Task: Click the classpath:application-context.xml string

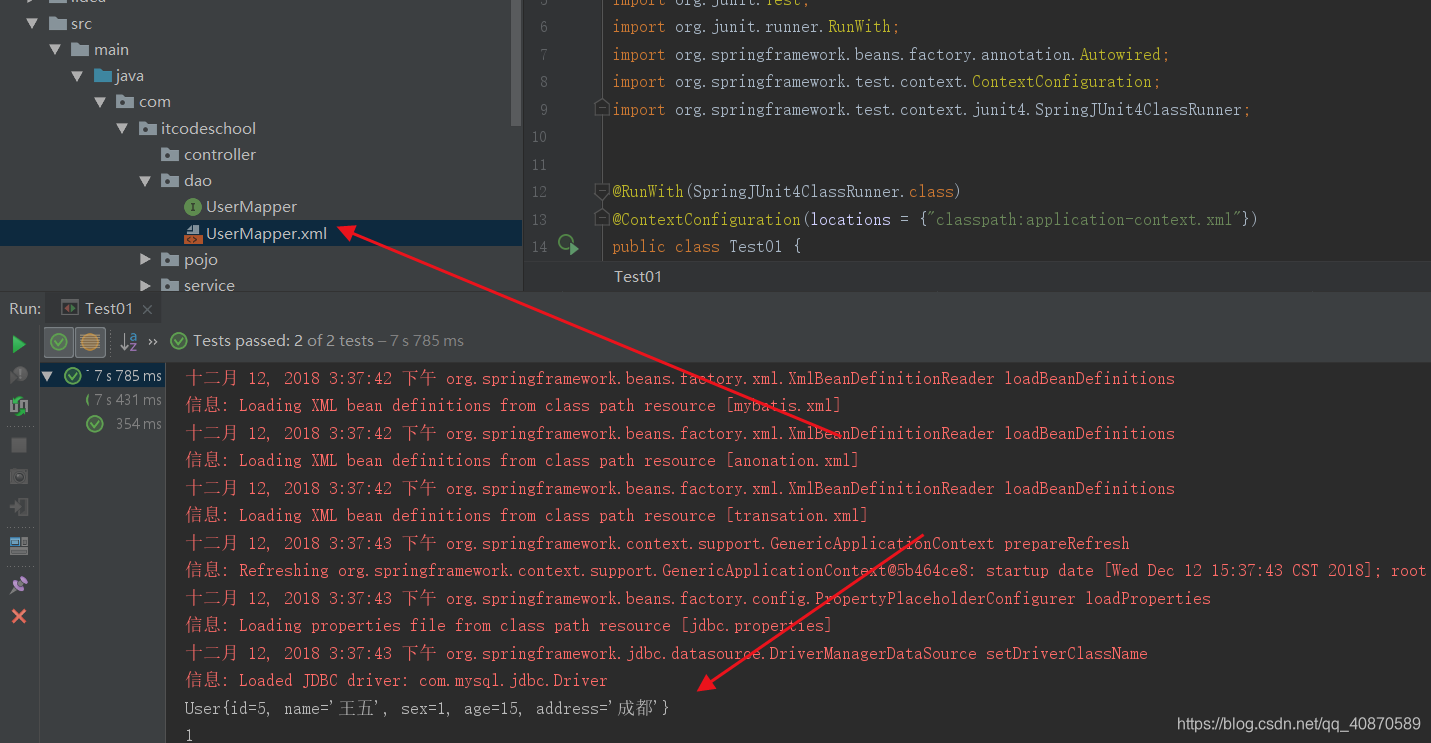Action: pyautogui.click(x=1083, y=219)
